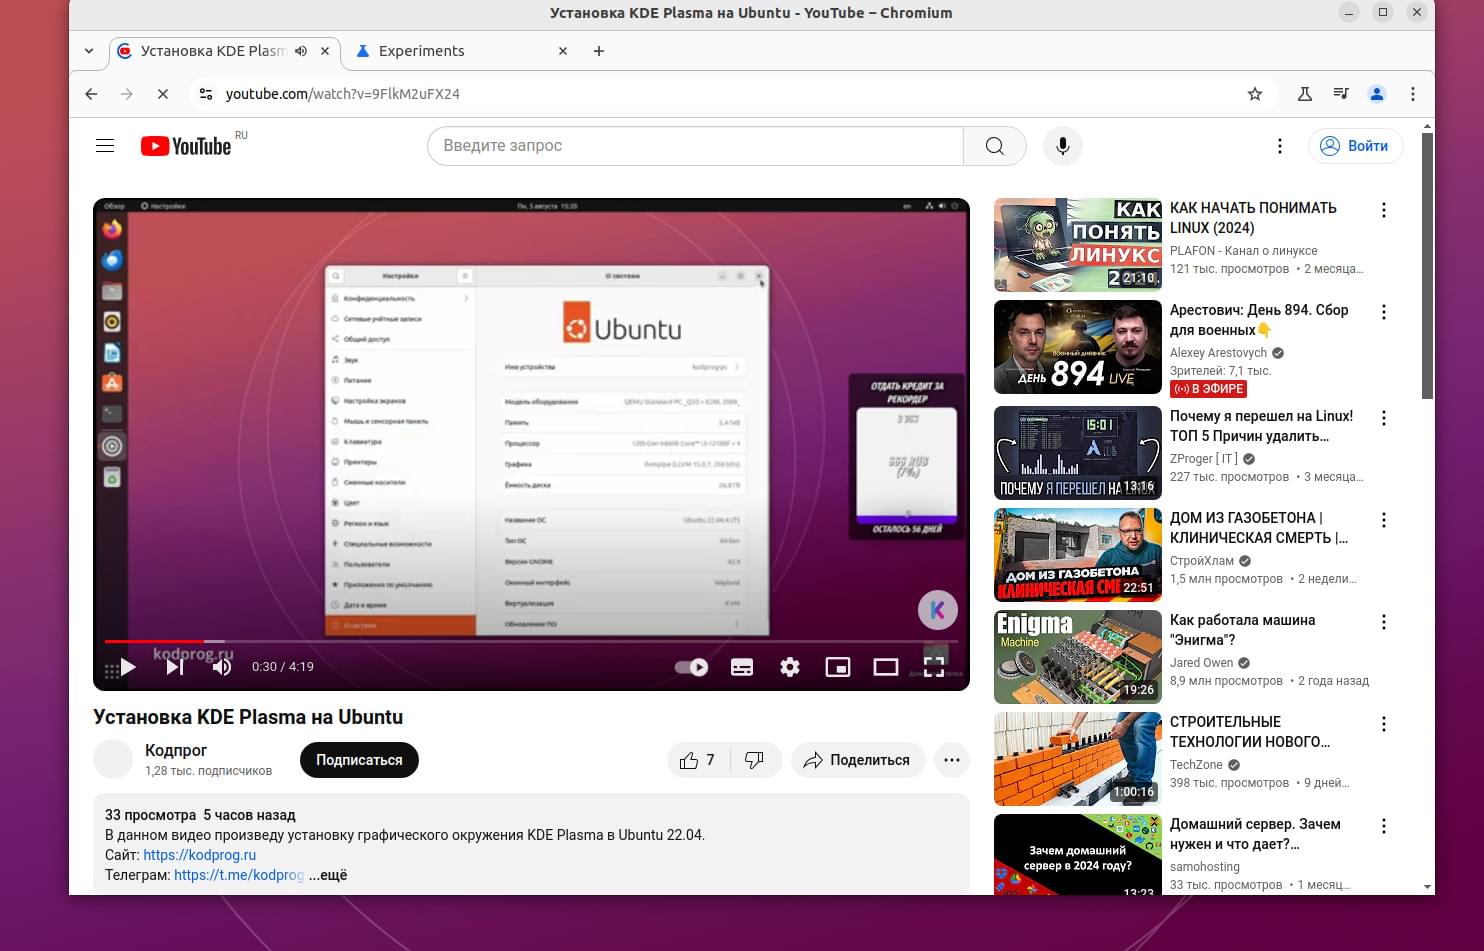Open the ДЕНЬ 894 live thumbnail
This screenshot has width=1484, height=951.
[x=1078, y=347]
